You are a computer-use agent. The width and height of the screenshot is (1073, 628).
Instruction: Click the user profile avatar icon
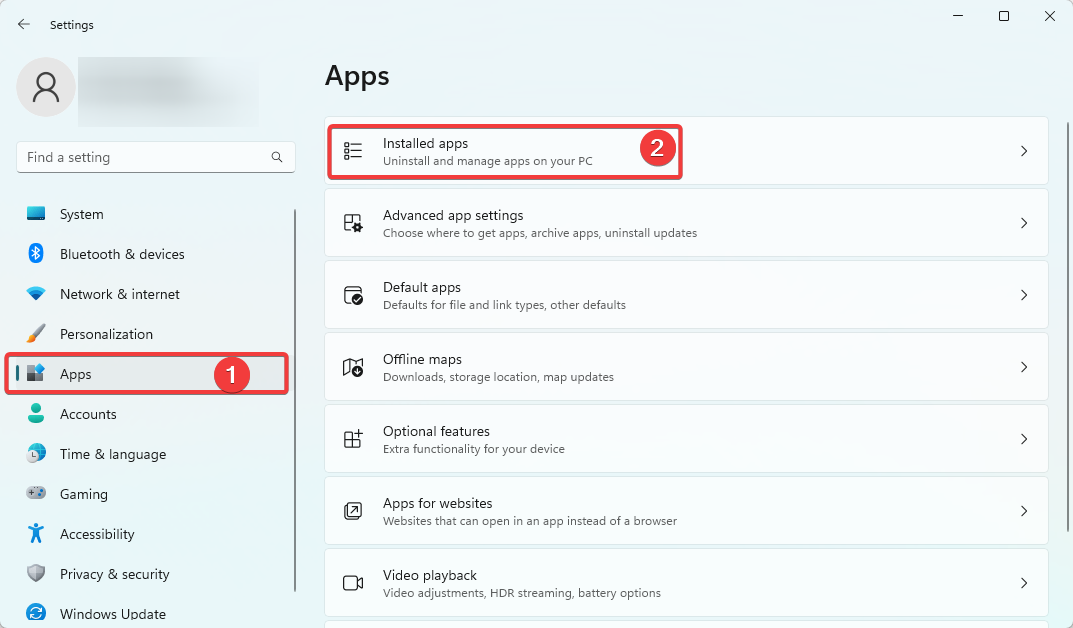[x=46, y=87]
